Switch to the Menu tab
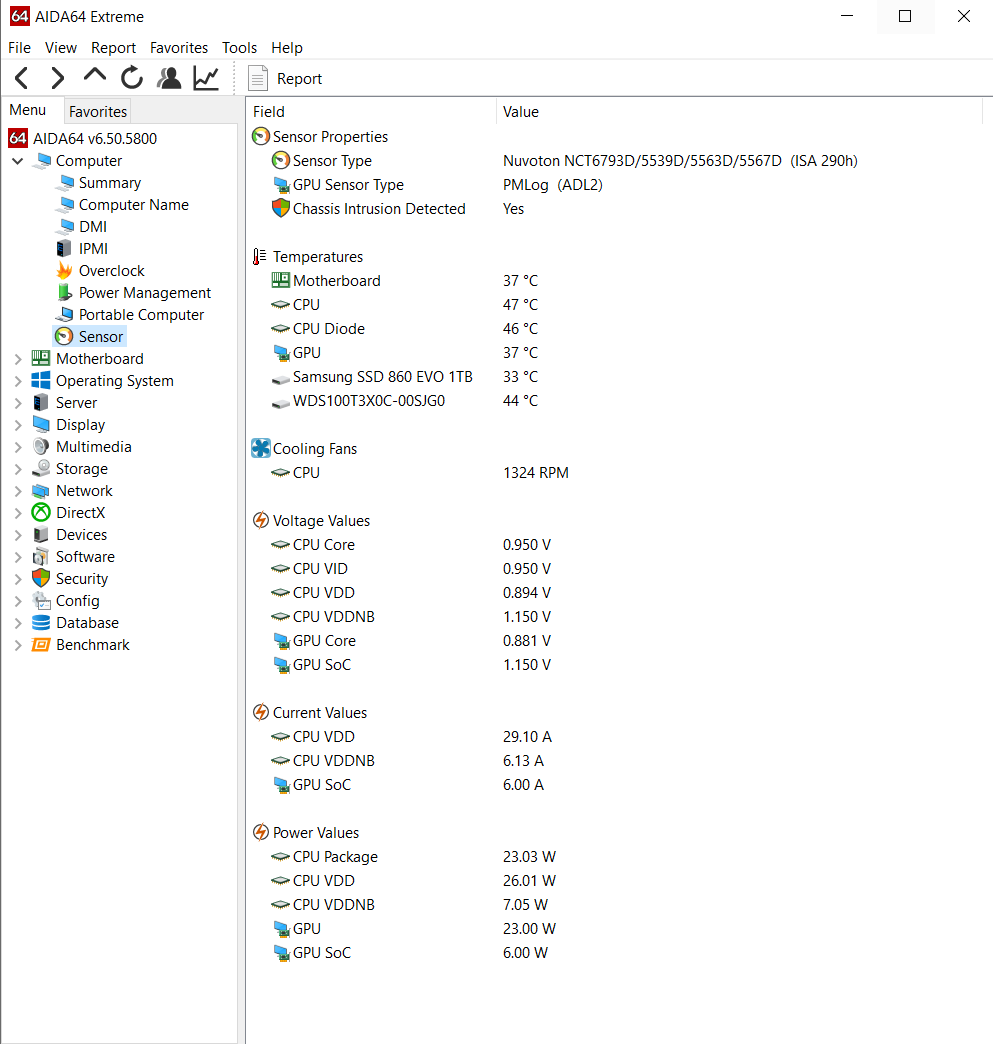This screenshot has height=1044, width=993. pos(27,110)
